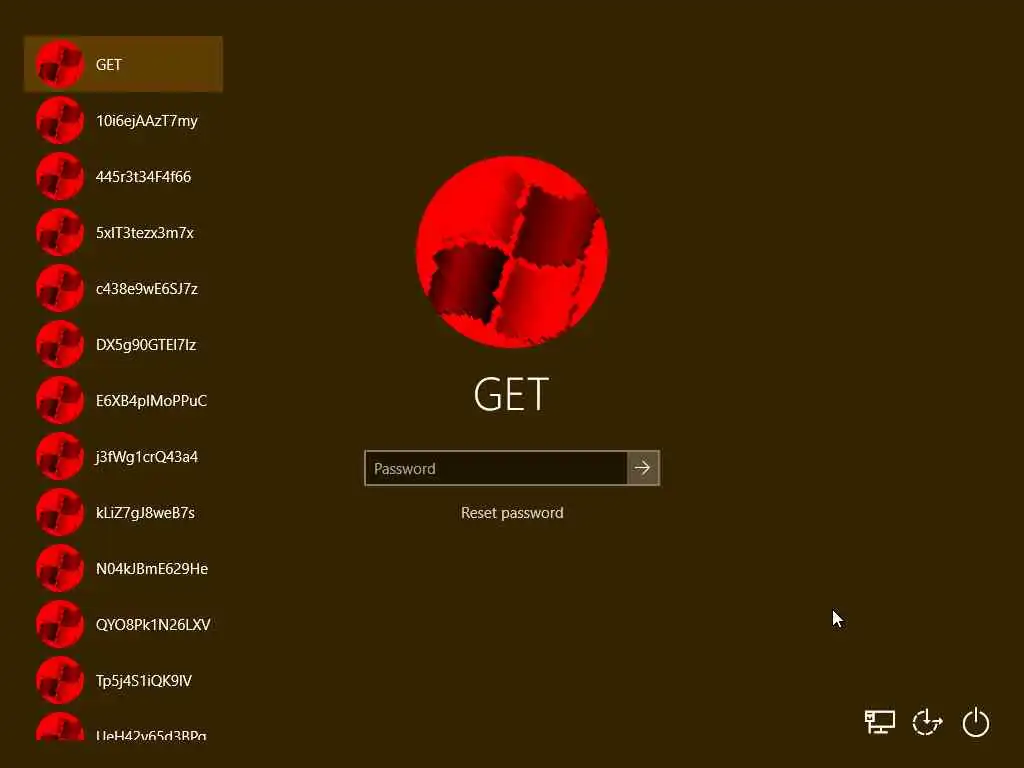Select the kLiZ7gJ8weB7s user avatar
1024x768 pixels.
(x=59, y=512)
